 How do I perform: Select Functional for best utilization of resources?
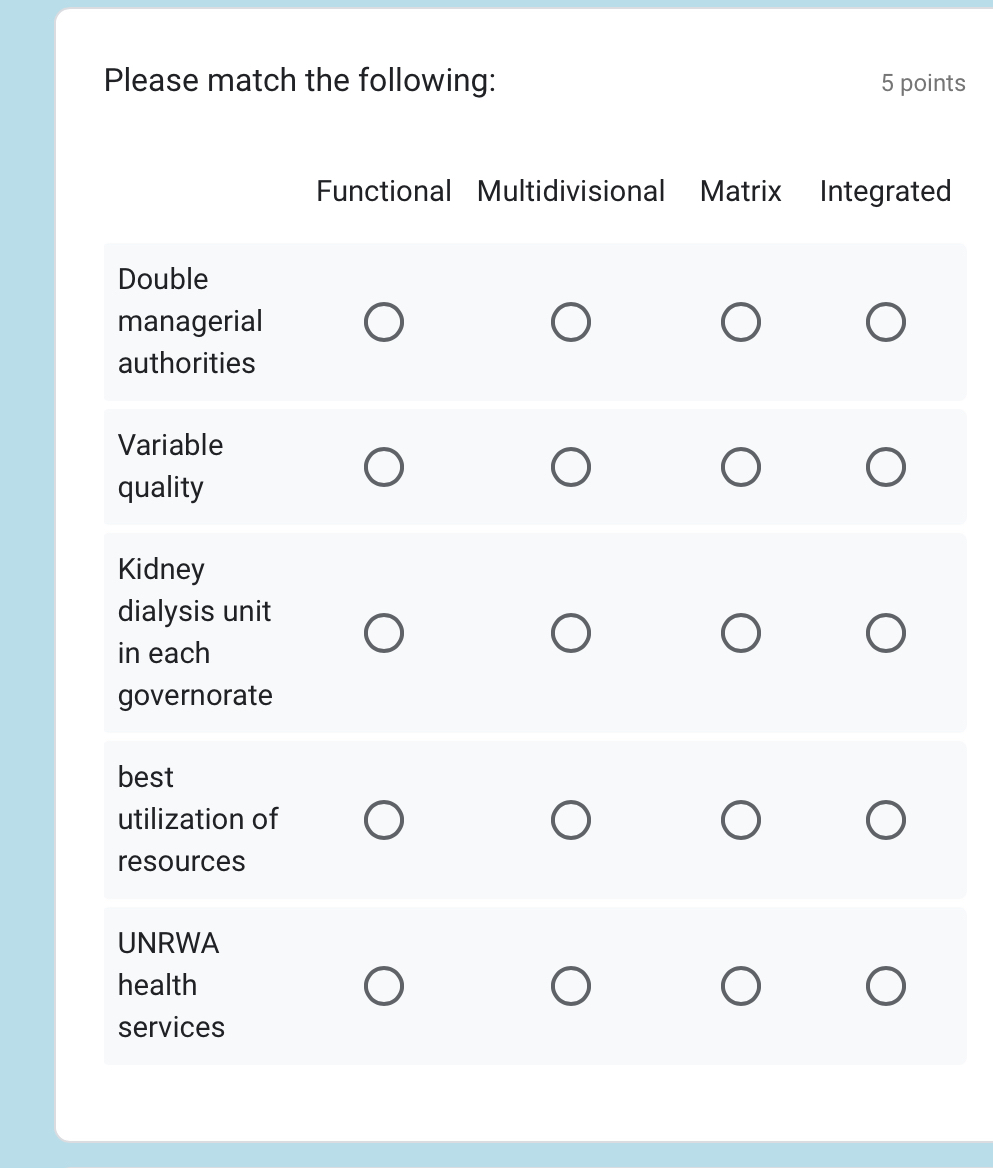pos(384,819)
